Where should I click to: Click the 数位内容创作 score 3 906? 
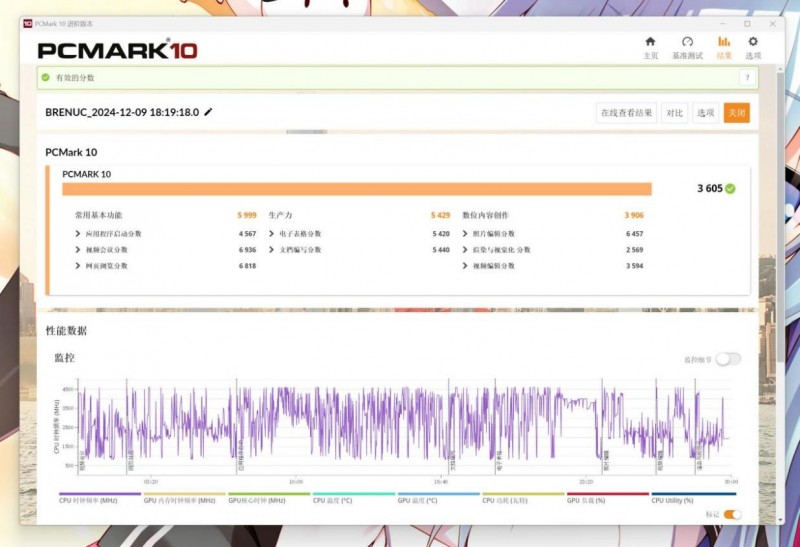coord(634,215)
